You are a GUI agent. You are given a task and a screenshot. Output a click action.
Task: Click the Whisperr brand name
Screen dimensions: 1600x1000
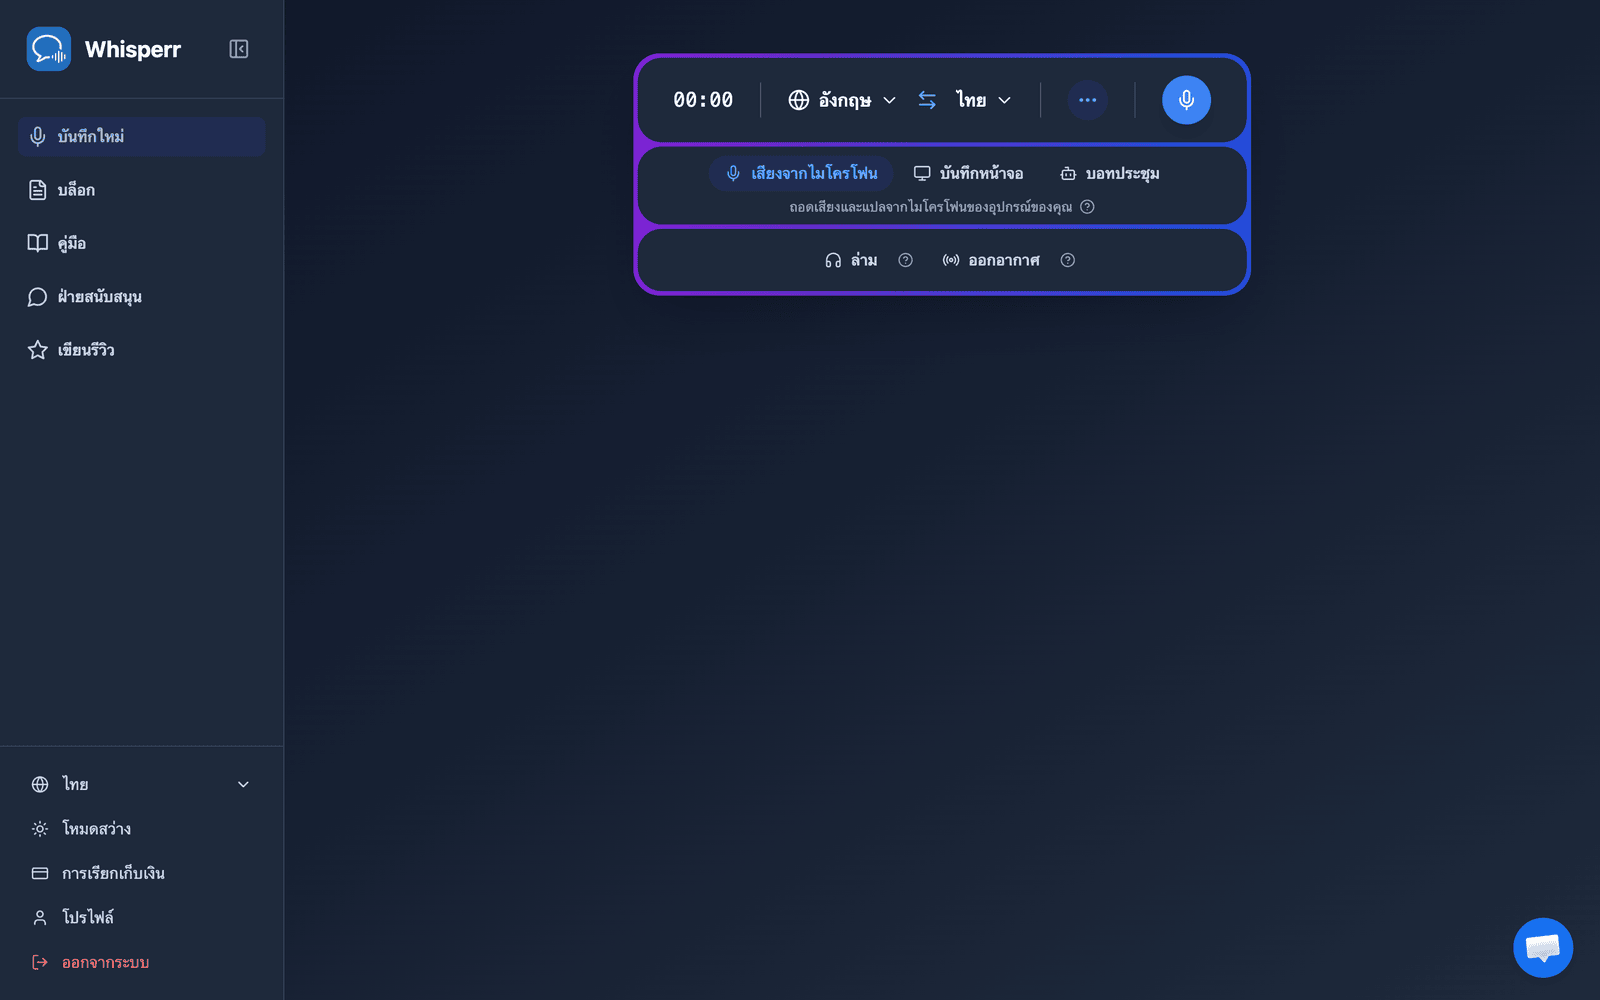(133, 50)
